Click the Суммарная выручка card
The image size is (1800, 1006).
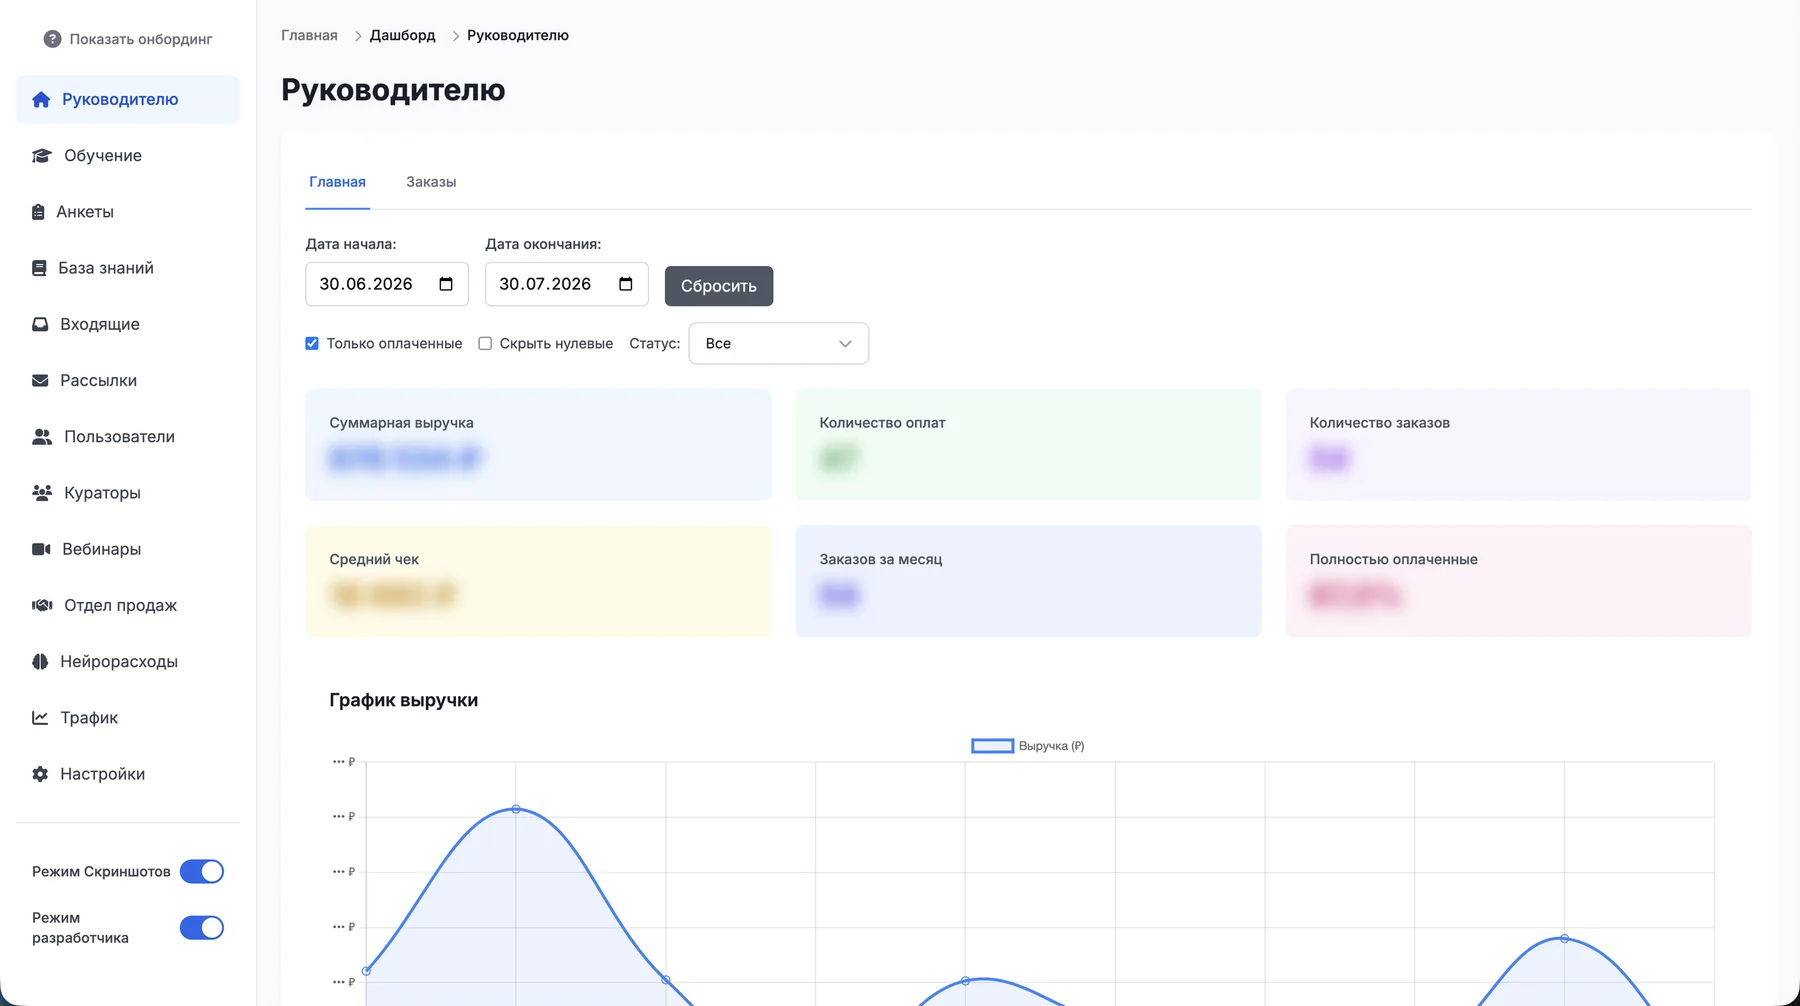coord(538,445)
